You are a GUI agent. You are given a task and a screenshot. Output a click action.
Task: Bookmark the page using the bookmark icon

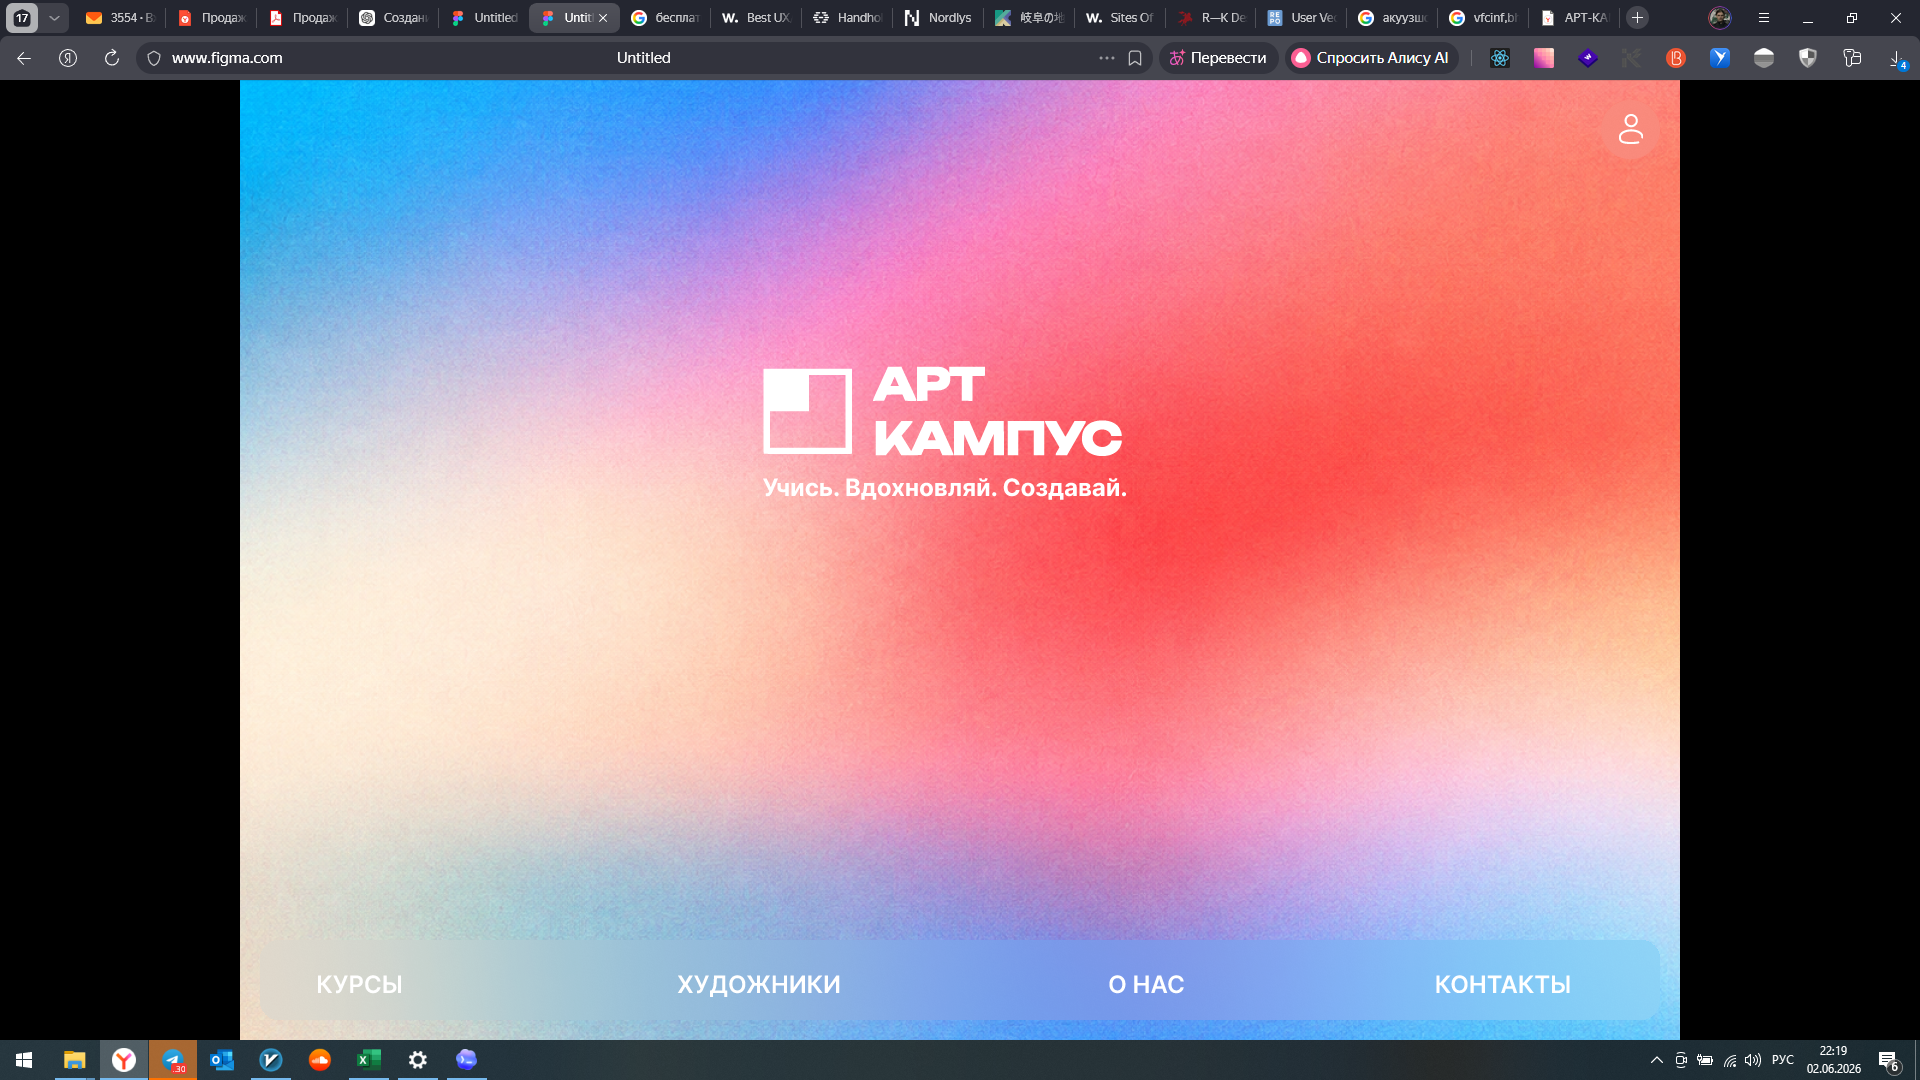coord(1135,58)
